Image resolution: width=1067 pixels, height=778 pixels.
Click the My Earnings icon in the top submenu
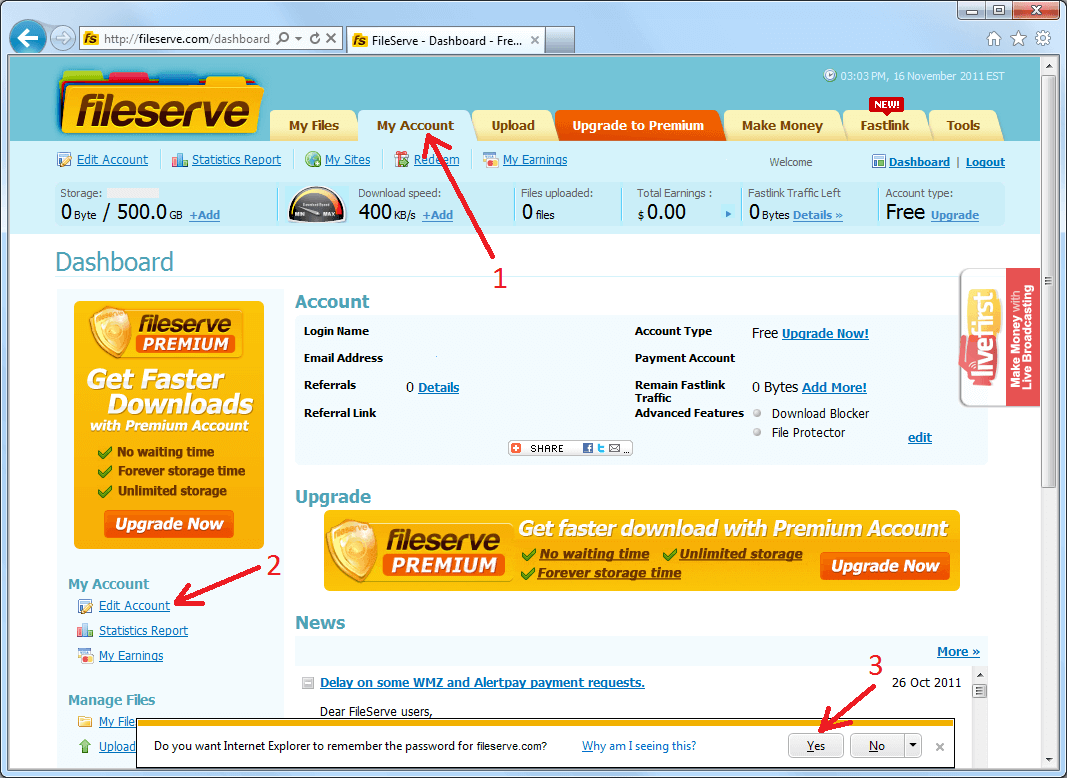[490, 160]
